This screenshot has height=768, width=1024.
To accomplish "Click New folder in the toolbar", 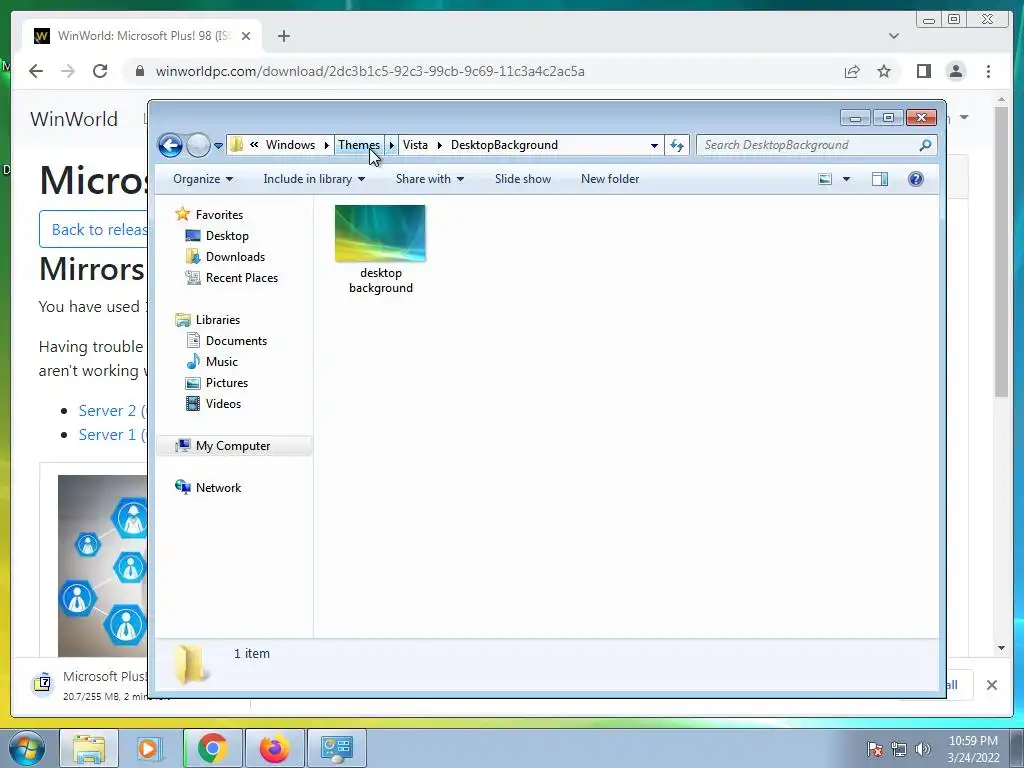I will pos(610,179).
